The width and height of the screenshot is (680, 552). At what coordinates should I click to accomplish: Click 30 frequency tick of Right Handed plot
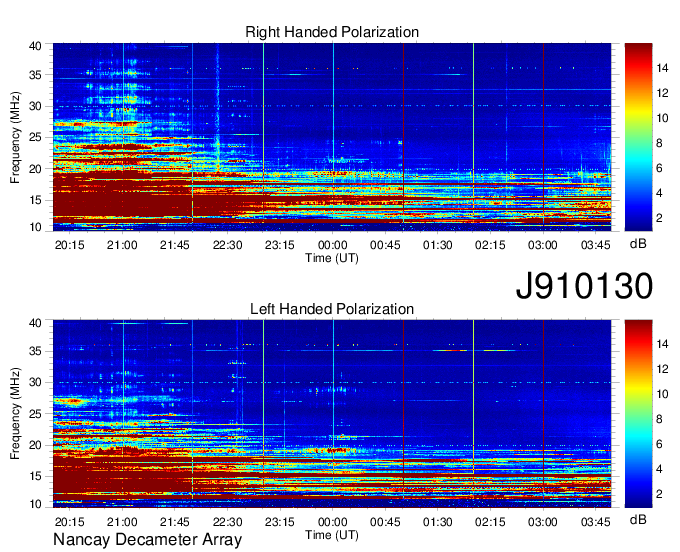[x=36, y=106]
